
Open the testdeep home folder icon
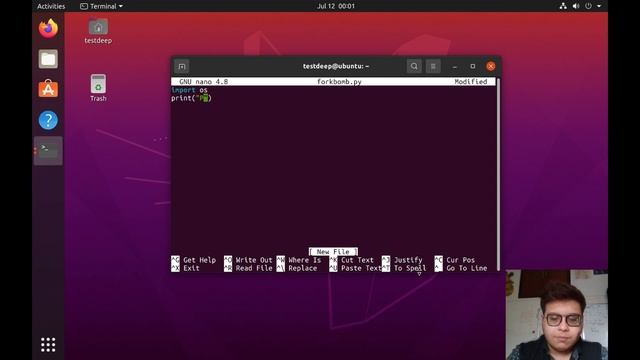click(98, 31)
